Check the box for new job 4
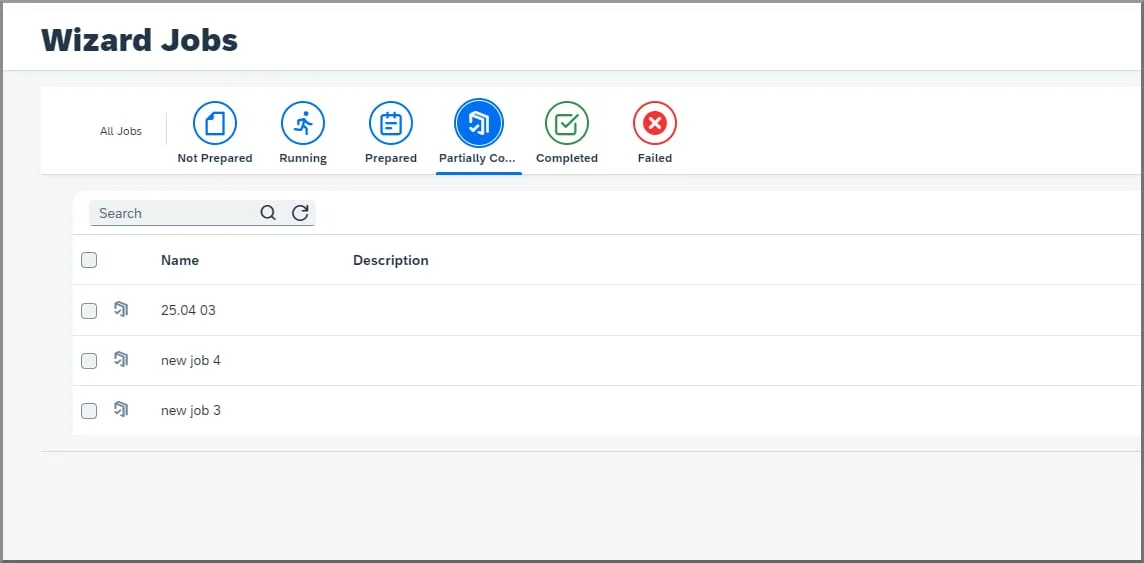This screenshot has height=563, width=1144. coord(89,361)
